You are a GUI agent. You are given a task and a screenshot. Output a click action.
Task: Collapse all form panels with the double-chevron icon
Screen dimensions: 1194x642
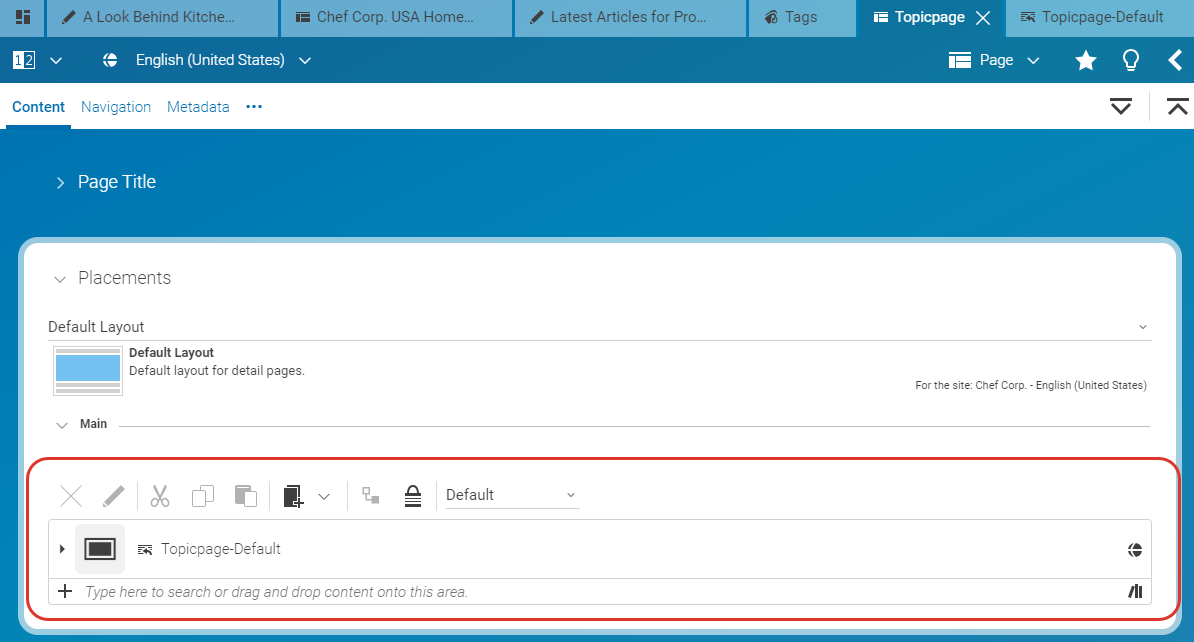(x=1177, y=105)
